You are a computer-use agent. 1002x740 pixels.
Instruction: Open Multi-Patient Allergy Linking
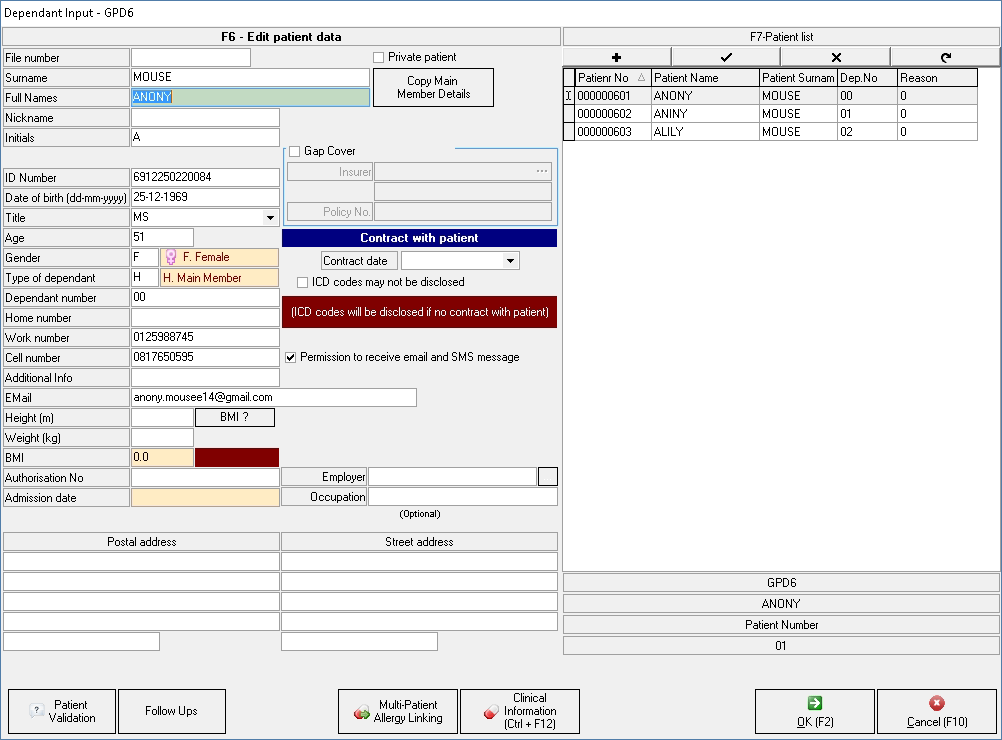point(398,711)
